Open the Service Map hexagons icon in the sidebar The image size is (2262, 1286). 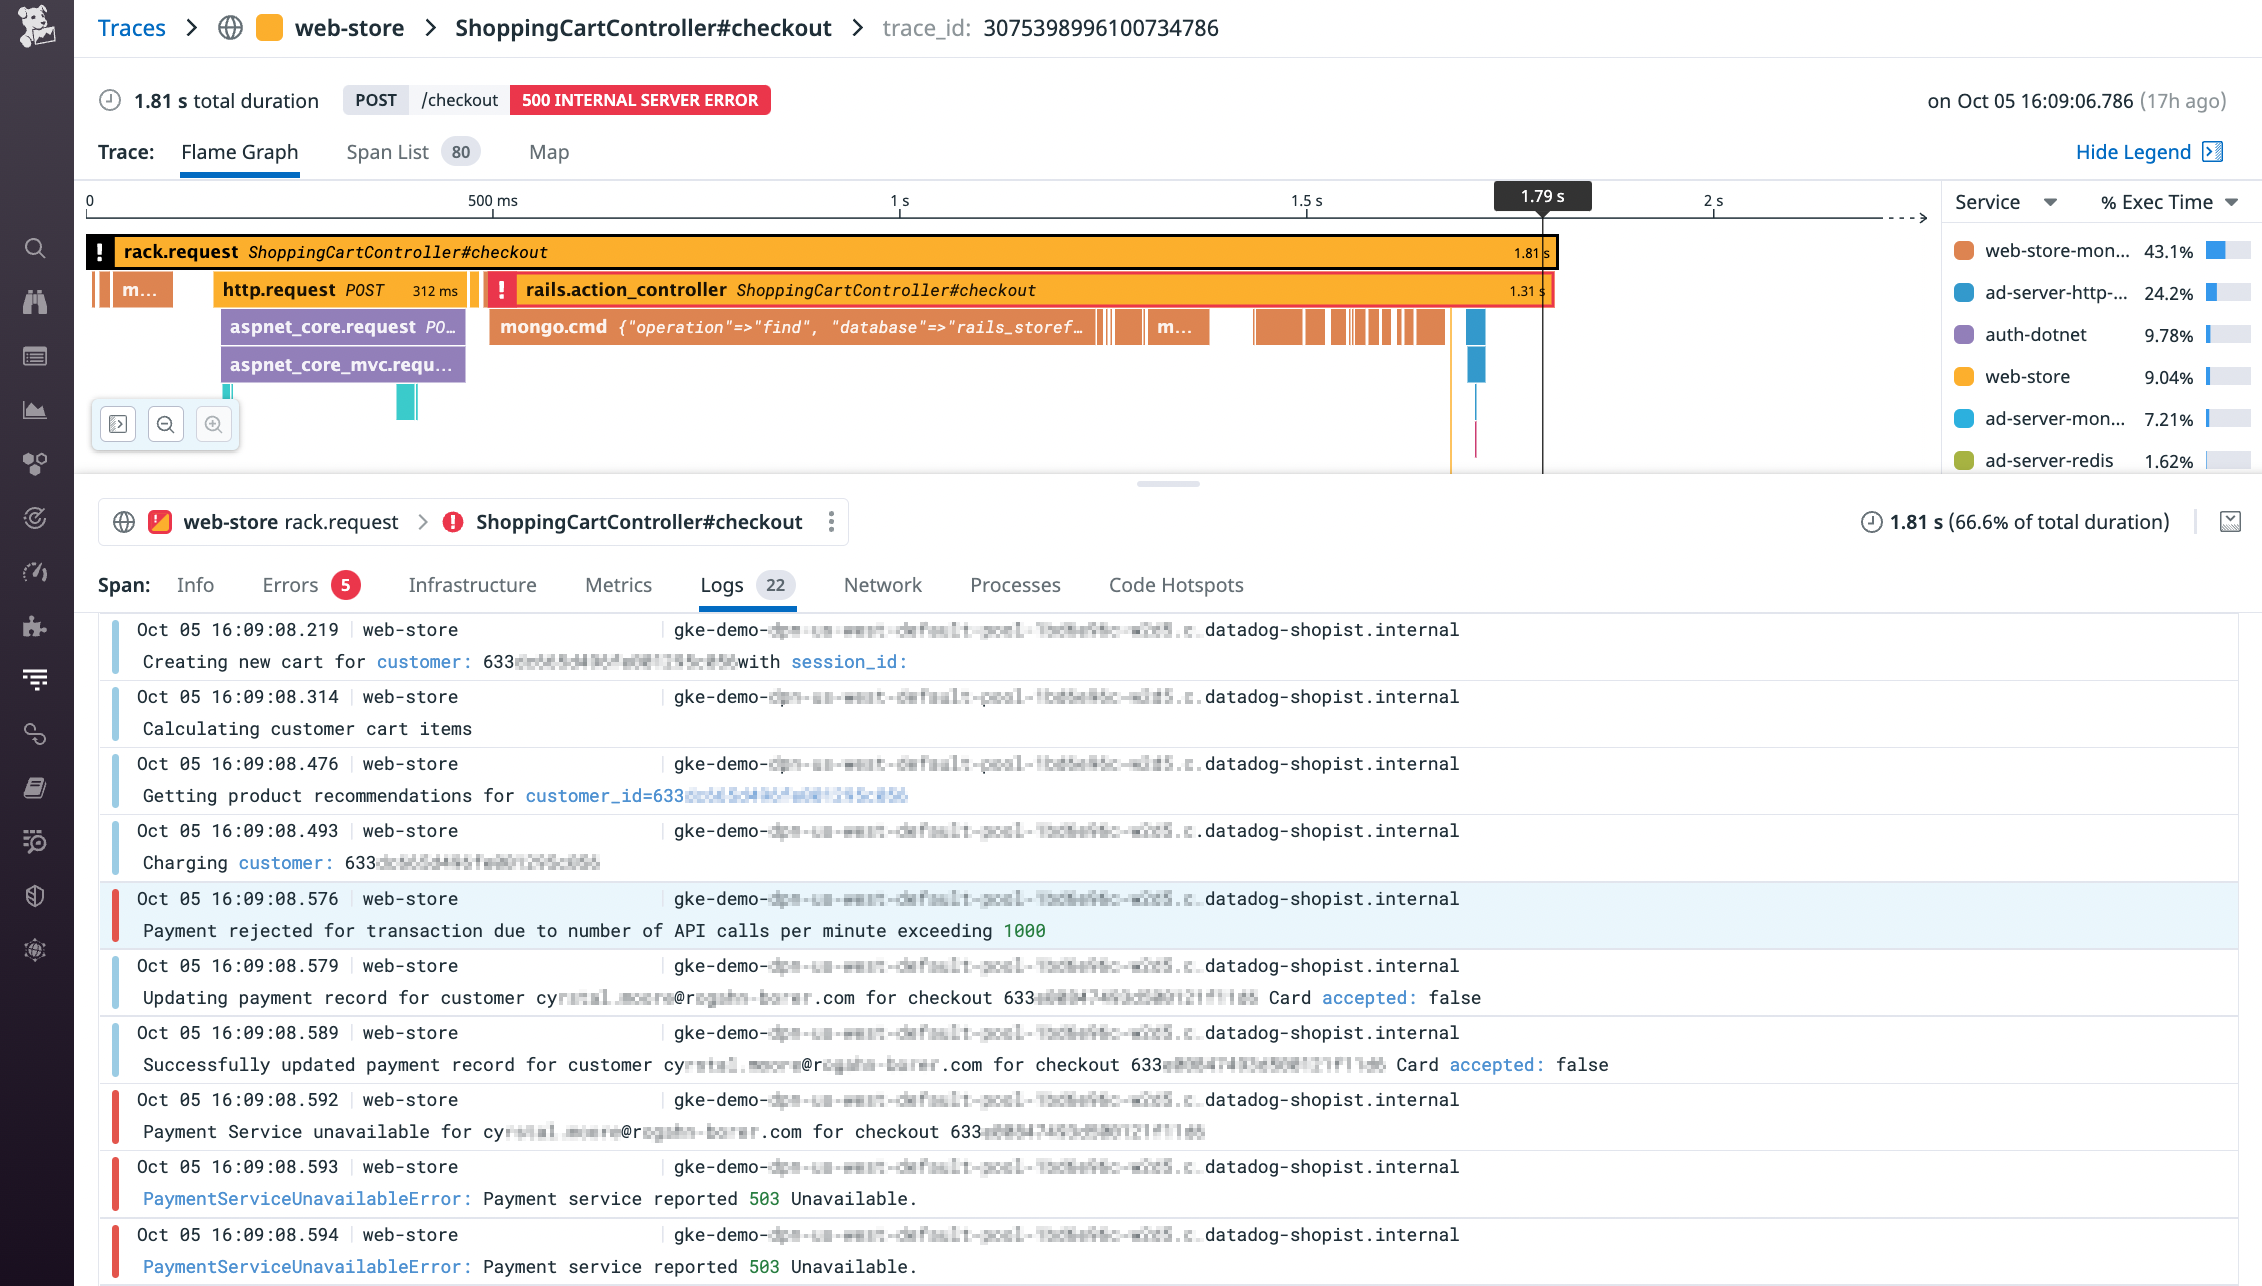(35, 463)
